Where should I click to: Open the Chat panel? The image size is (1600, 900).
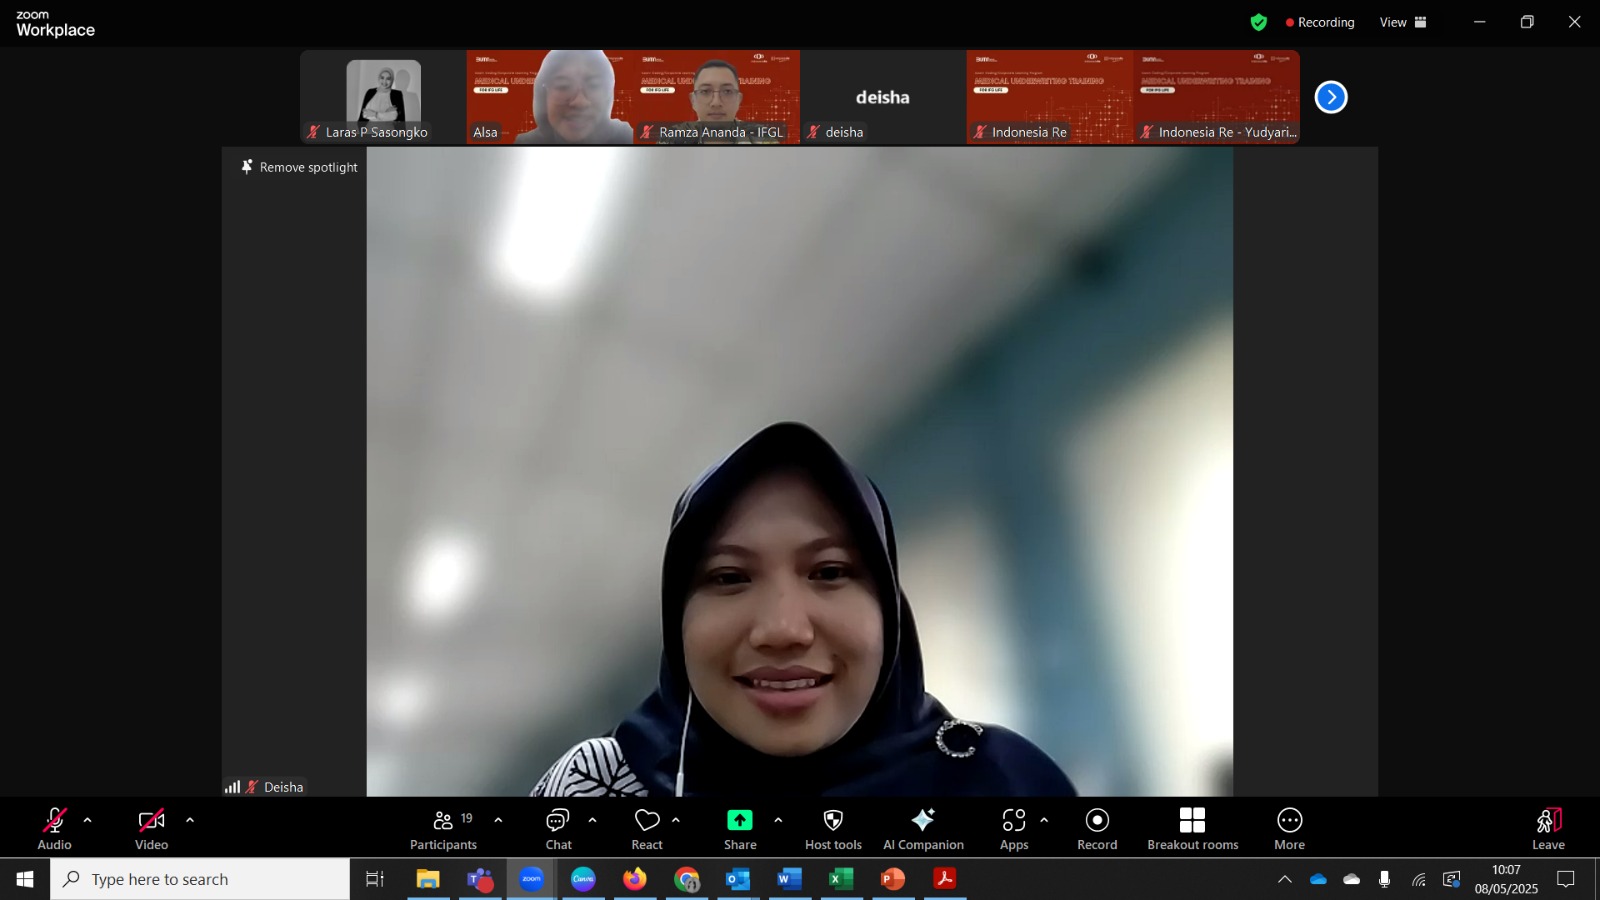558,829
